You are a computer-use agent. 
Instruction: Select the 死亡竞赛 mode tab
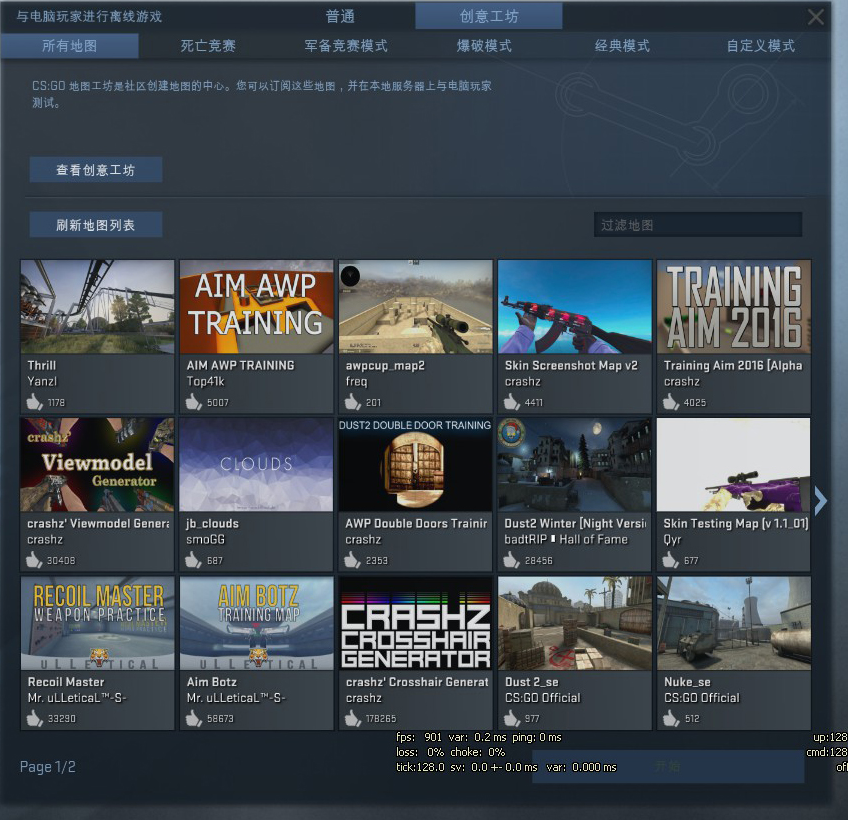[208, 46]
